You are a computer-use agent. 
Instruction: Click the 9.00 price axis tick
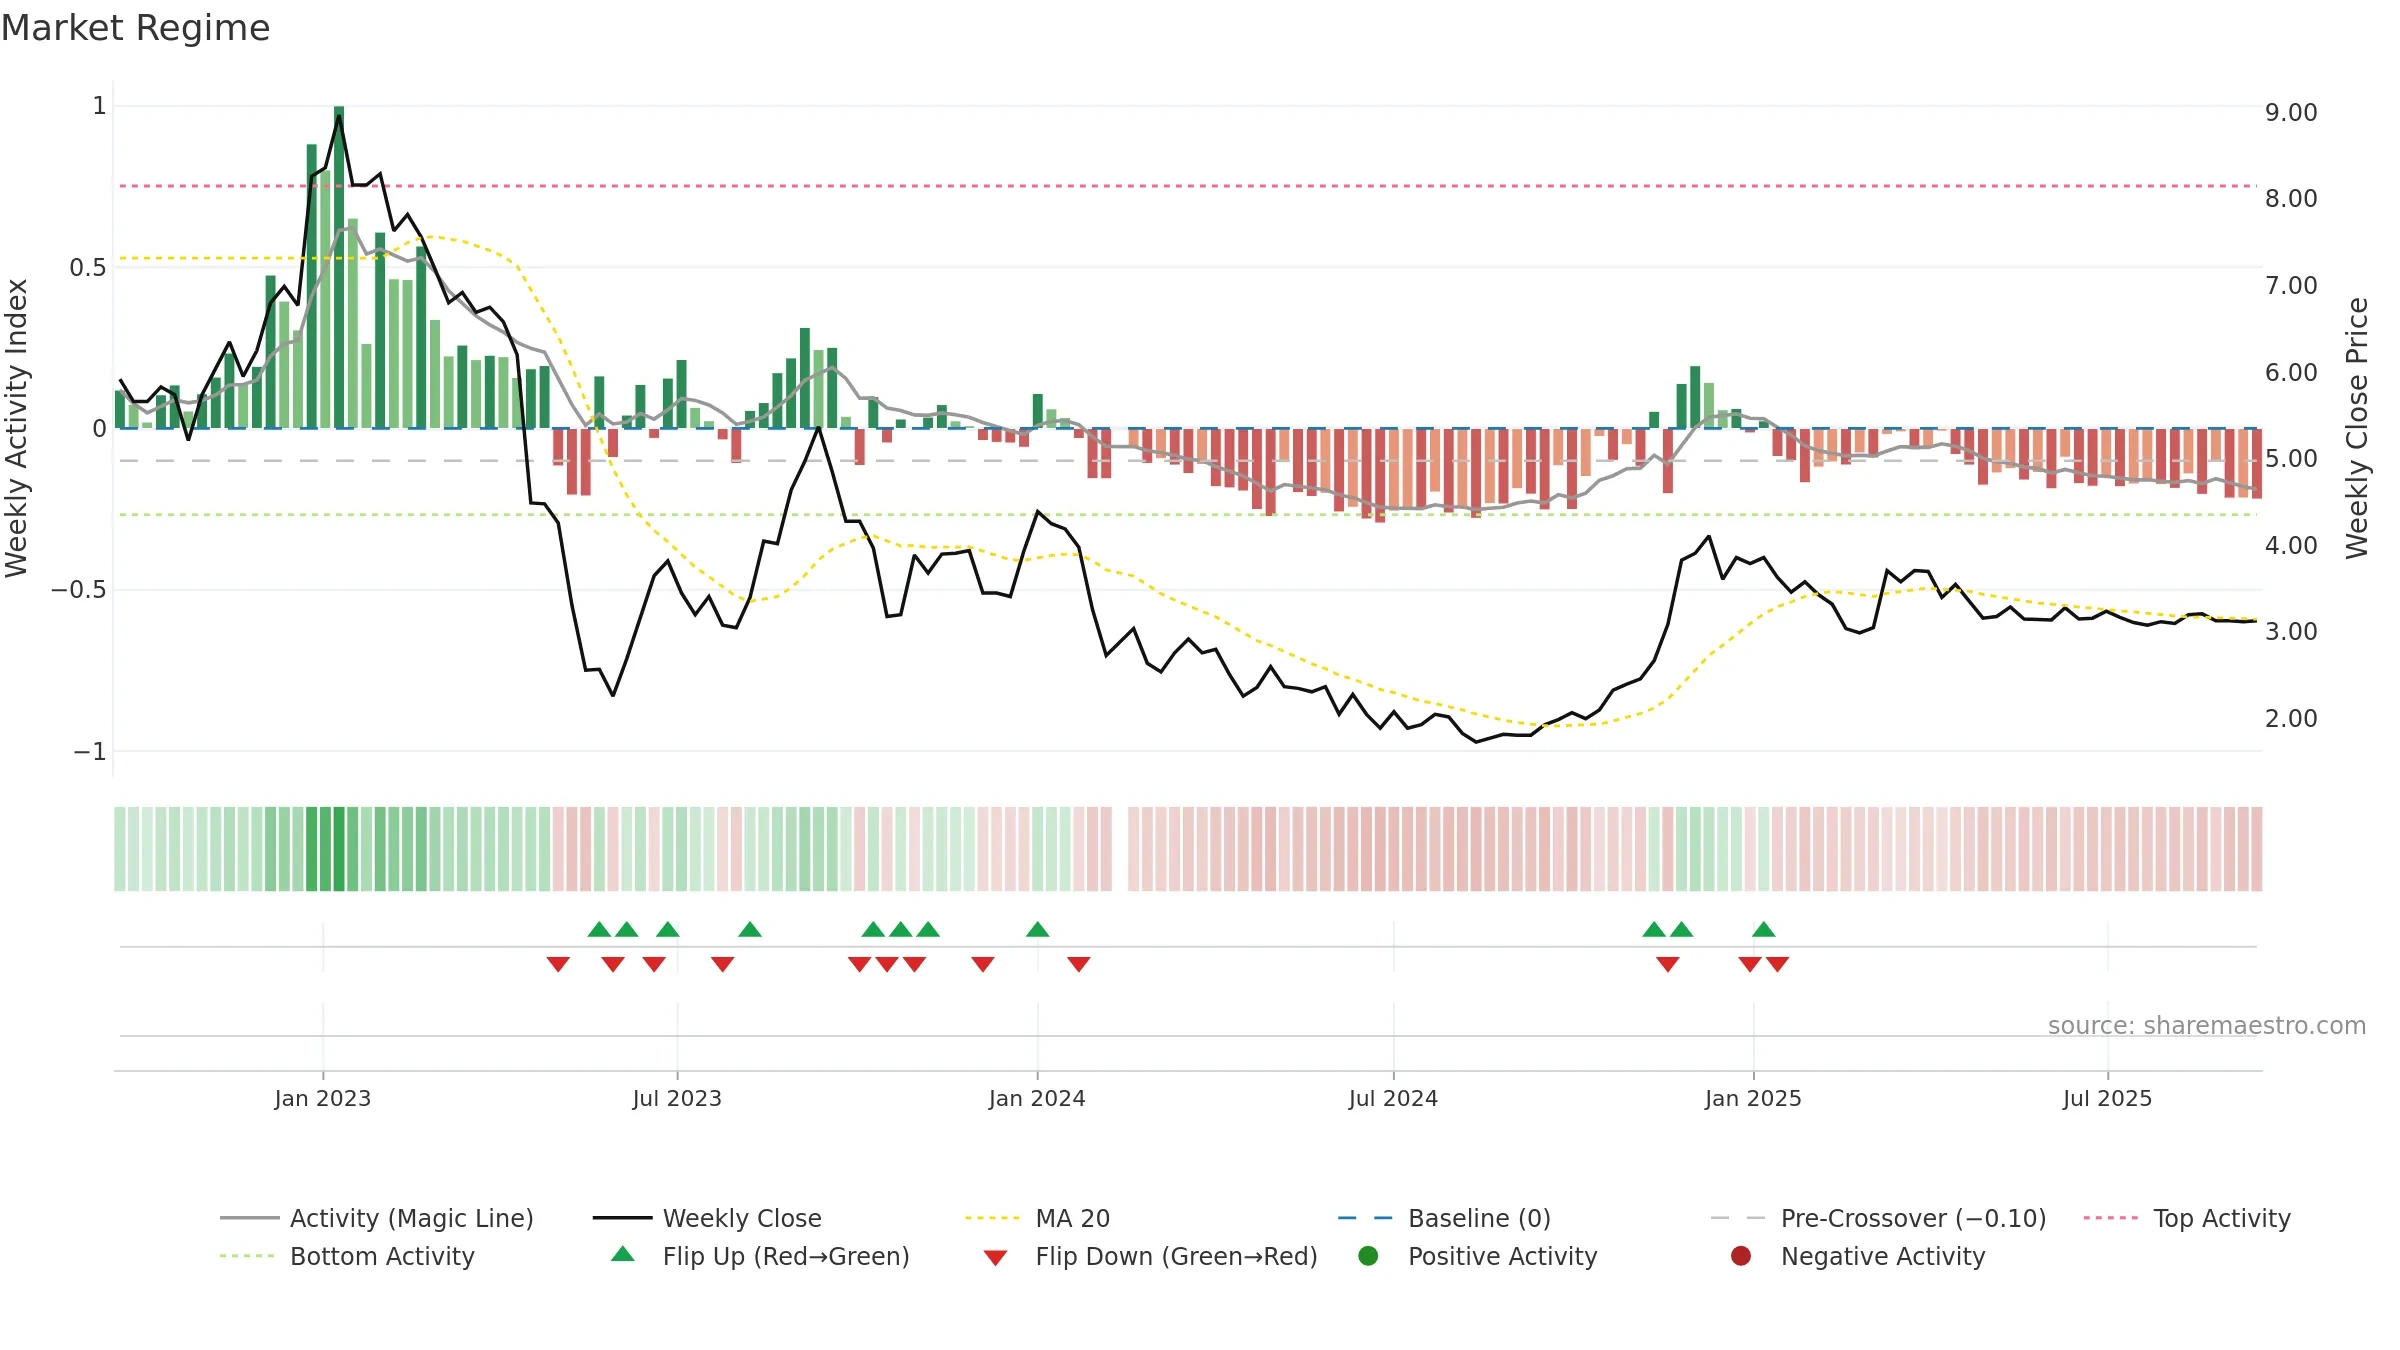point(2291,112)
